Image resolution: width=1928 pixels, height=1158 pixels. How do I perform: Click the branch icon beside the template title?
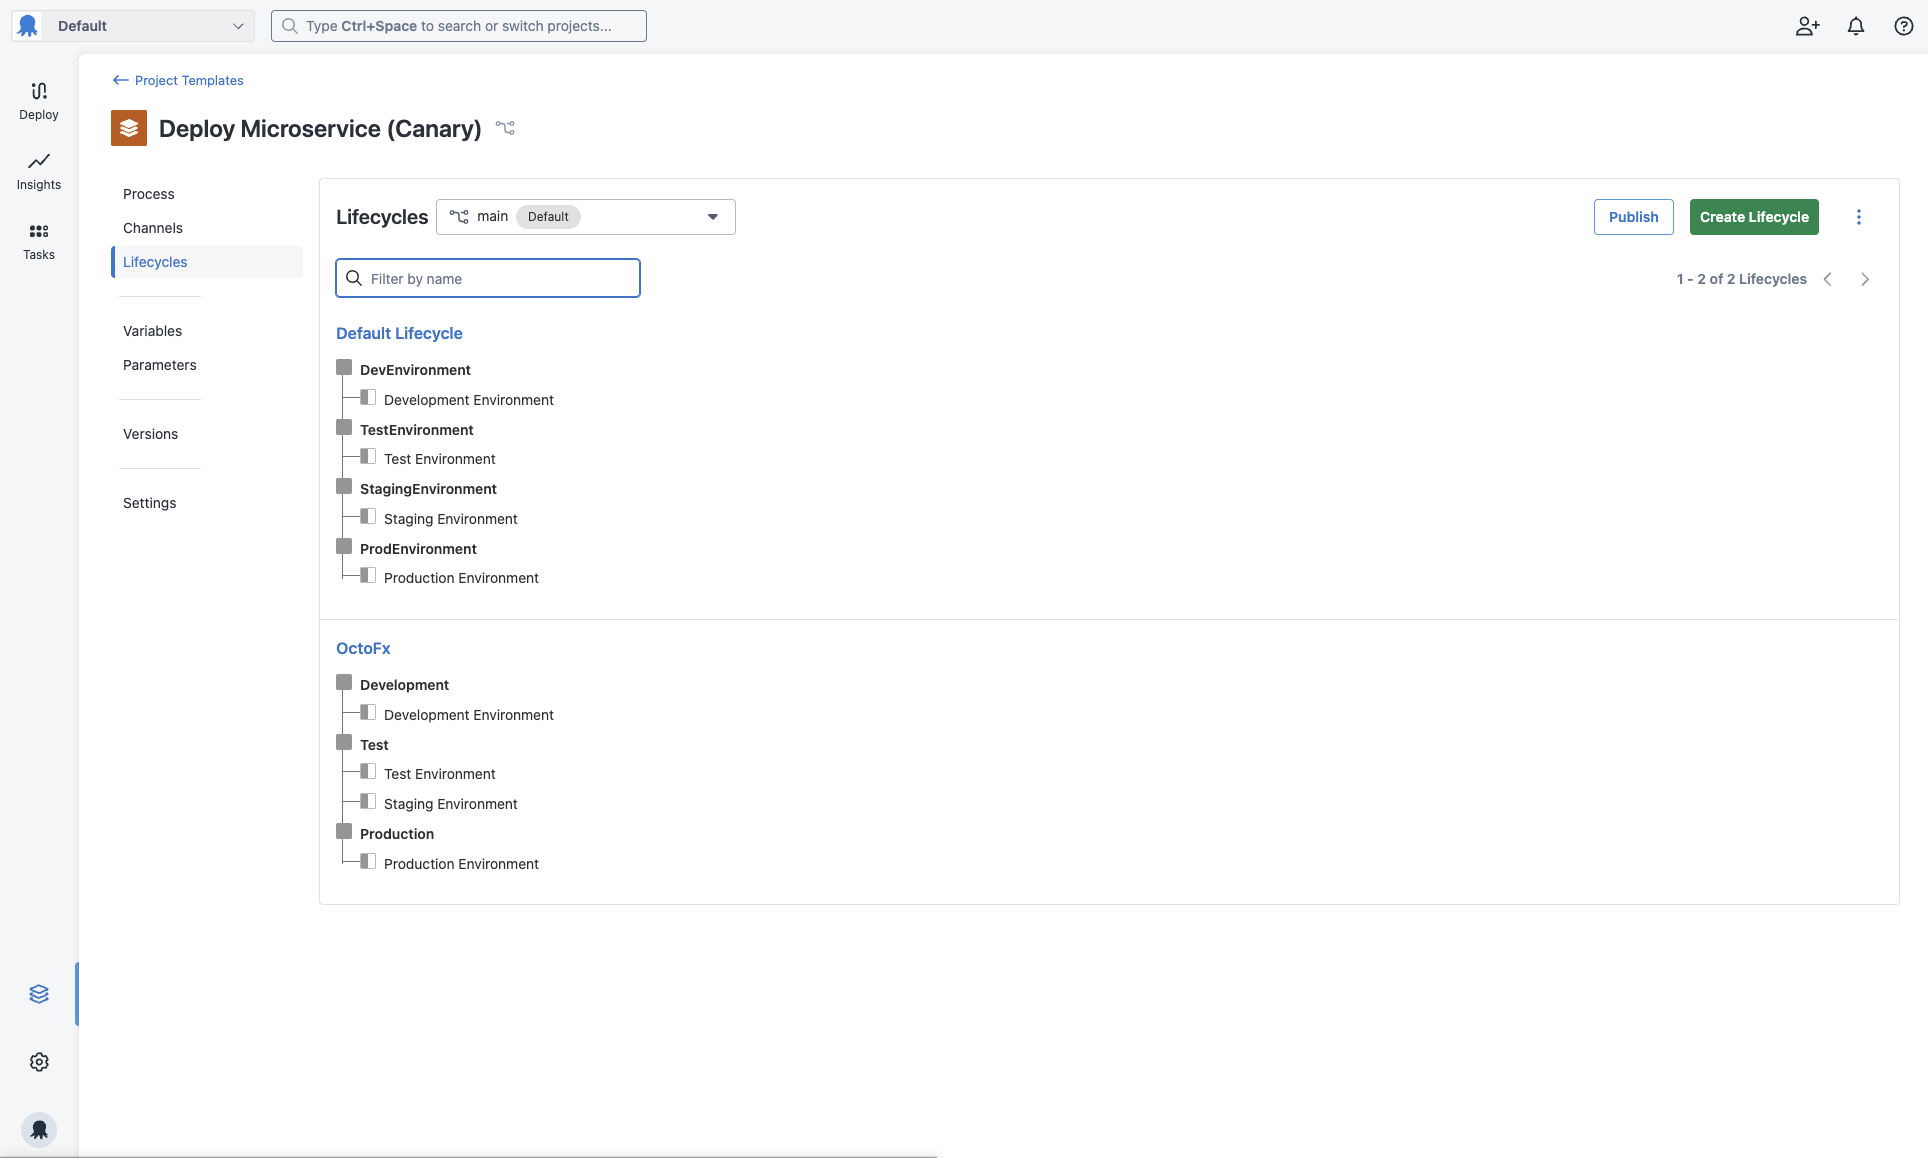(505, 128)
